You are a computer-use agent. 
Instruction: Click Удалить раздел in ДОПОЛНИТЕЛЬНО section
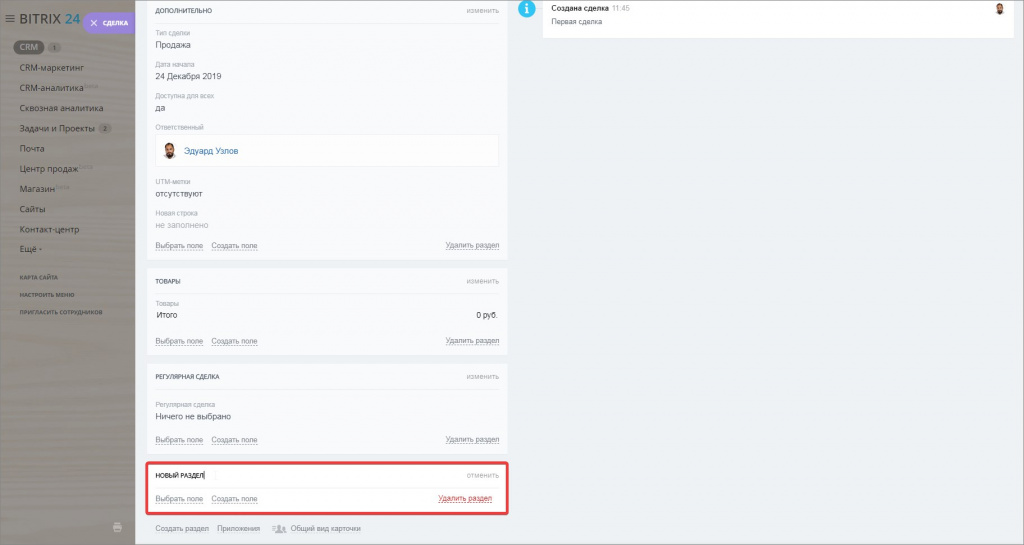pyautogui.click(x=472, y=245)
